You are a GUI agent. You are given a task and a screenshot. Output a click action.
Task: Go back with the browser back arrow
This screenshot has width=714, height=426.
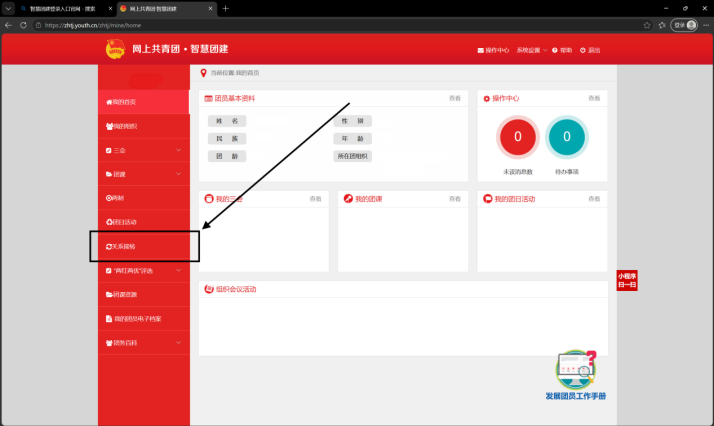pos(8,25)
